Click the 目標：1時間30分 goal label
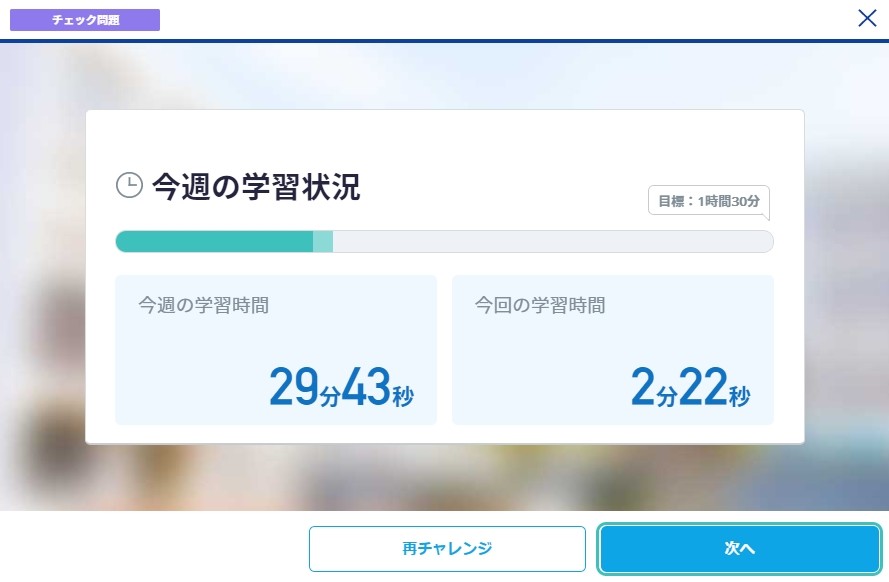Image resolution: width=889 pixels, height=582 pixels. point(708,201)
